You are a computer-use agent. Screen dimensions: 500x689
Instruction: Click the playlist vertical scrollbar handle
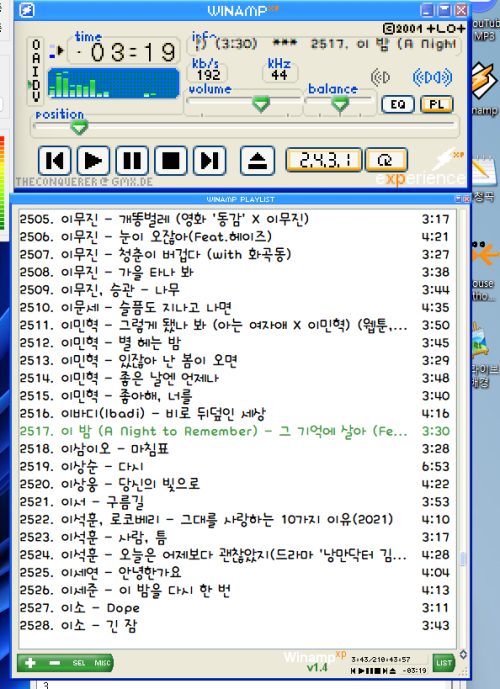(x=462, y=558)
